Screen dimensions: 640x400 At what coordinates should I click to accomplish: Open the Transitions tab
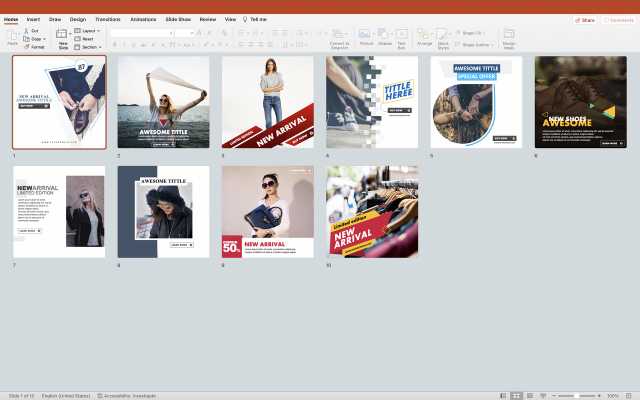click(107, 19)
